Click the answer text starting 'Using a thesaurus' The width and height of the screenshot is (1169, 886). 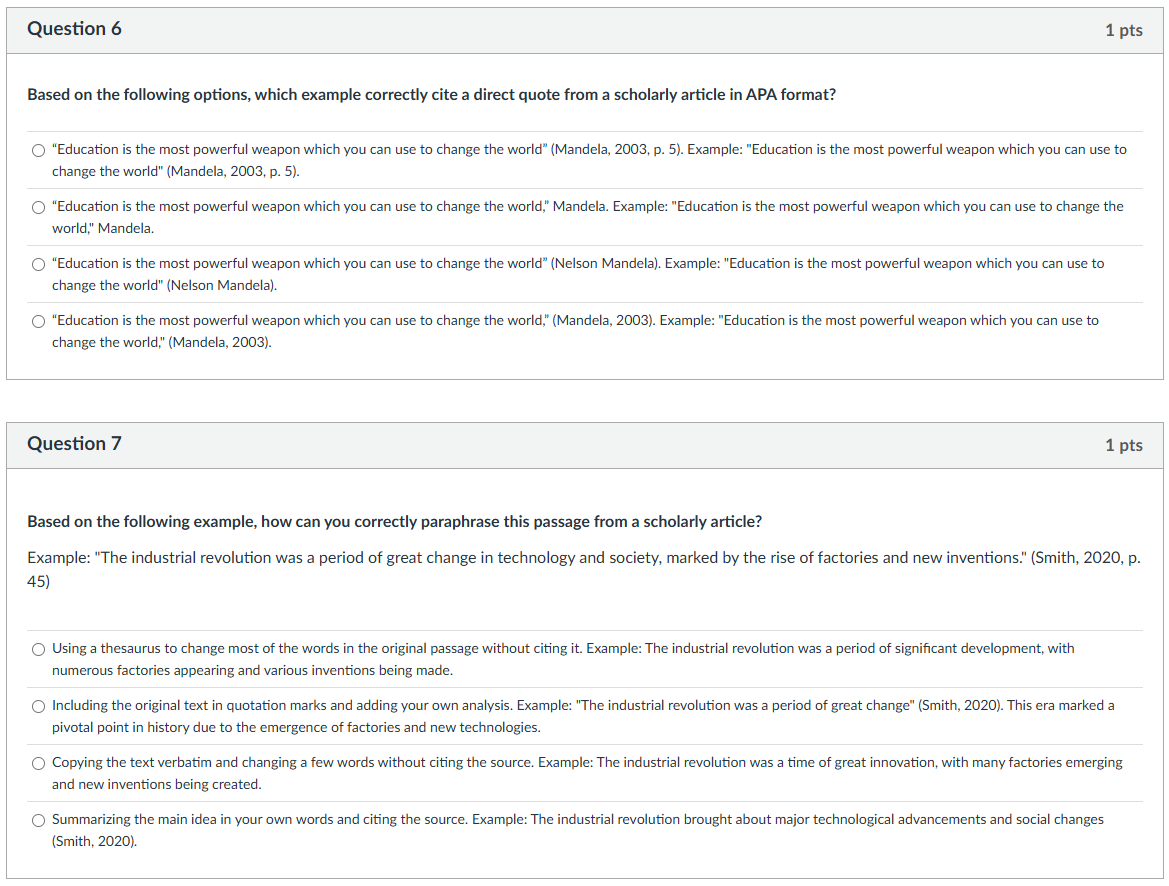click(563, 659)
